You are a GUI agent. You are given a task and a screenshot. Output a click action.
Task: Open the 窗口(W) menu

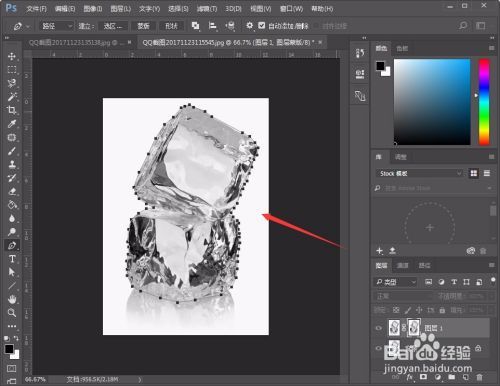[291, 9]
